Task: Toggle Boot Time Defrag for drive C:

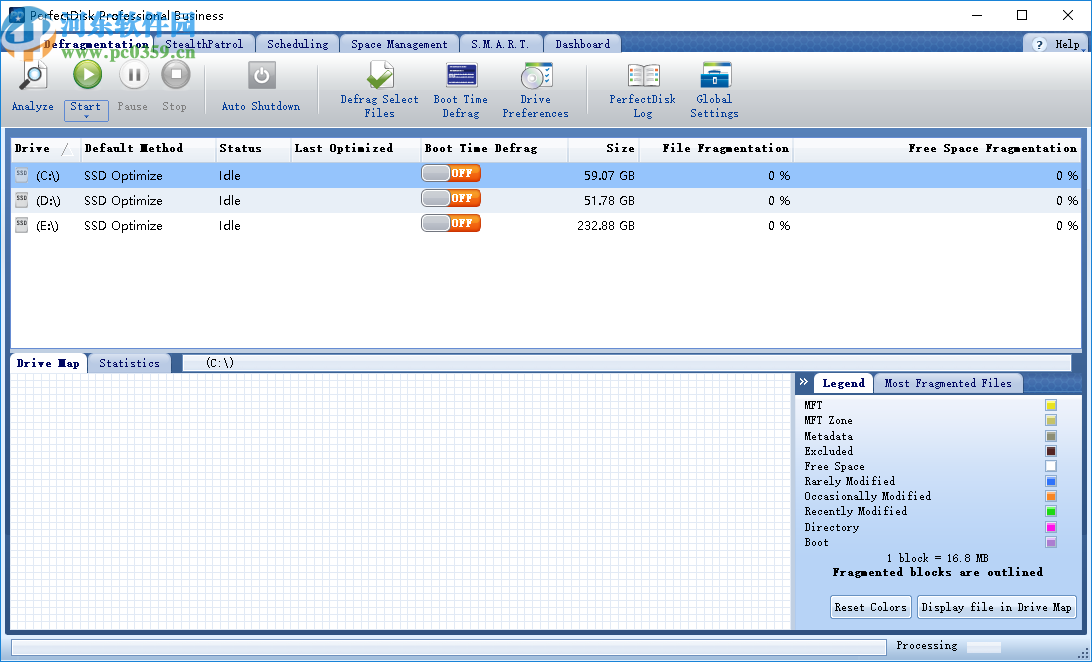Action: (x=450, y=172)
